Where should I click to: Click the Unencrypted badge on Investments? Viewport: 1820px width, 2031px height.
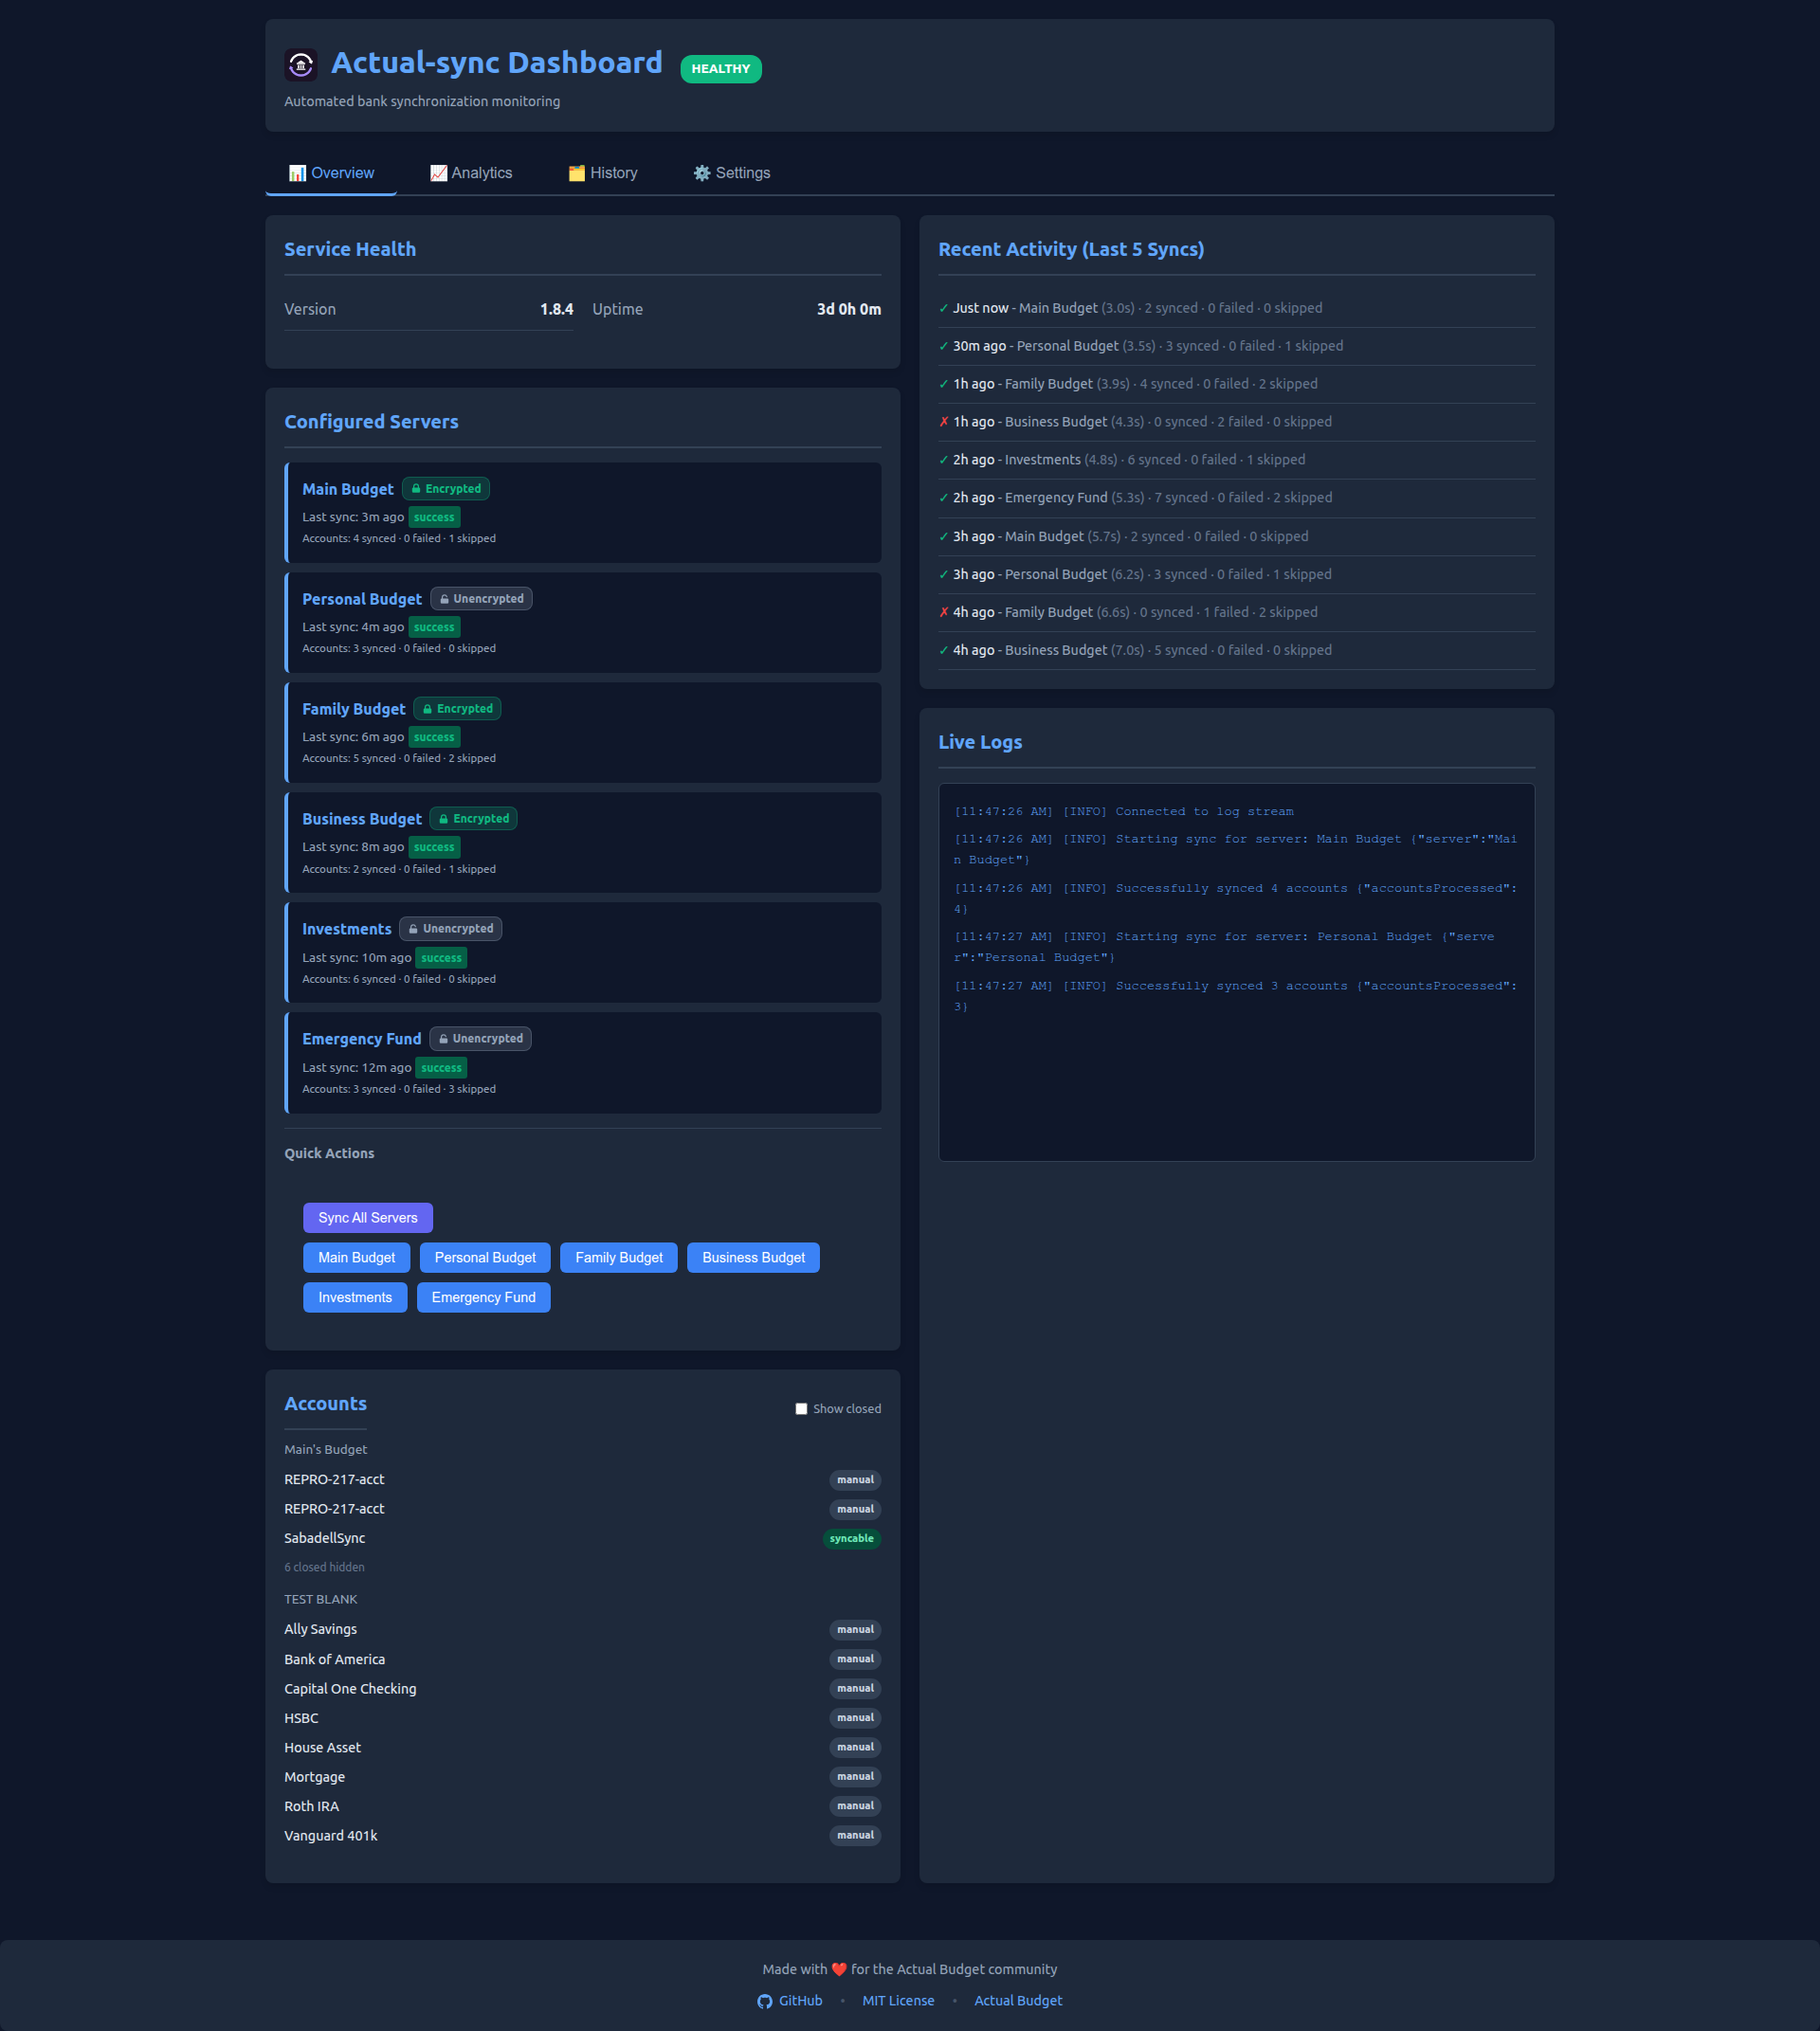click(x=451, y=929)
